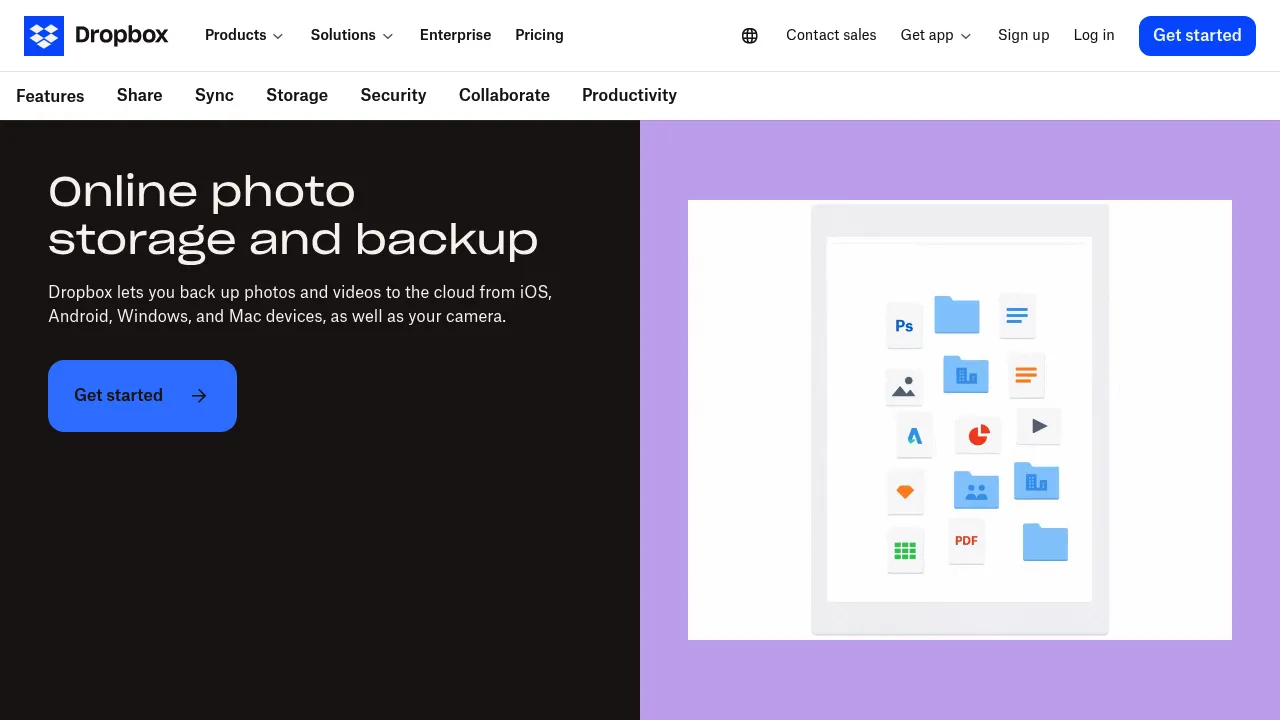Click the Features heading link
The width and height of the screenshot is (1280, 720).
(50, 96)
